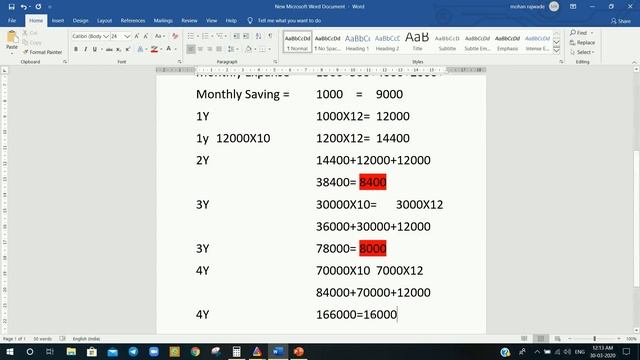Image resolution: width=640 pixels, height=360 pixels.
Task: Open File Explorer from the taskbar
Action: 71,351
